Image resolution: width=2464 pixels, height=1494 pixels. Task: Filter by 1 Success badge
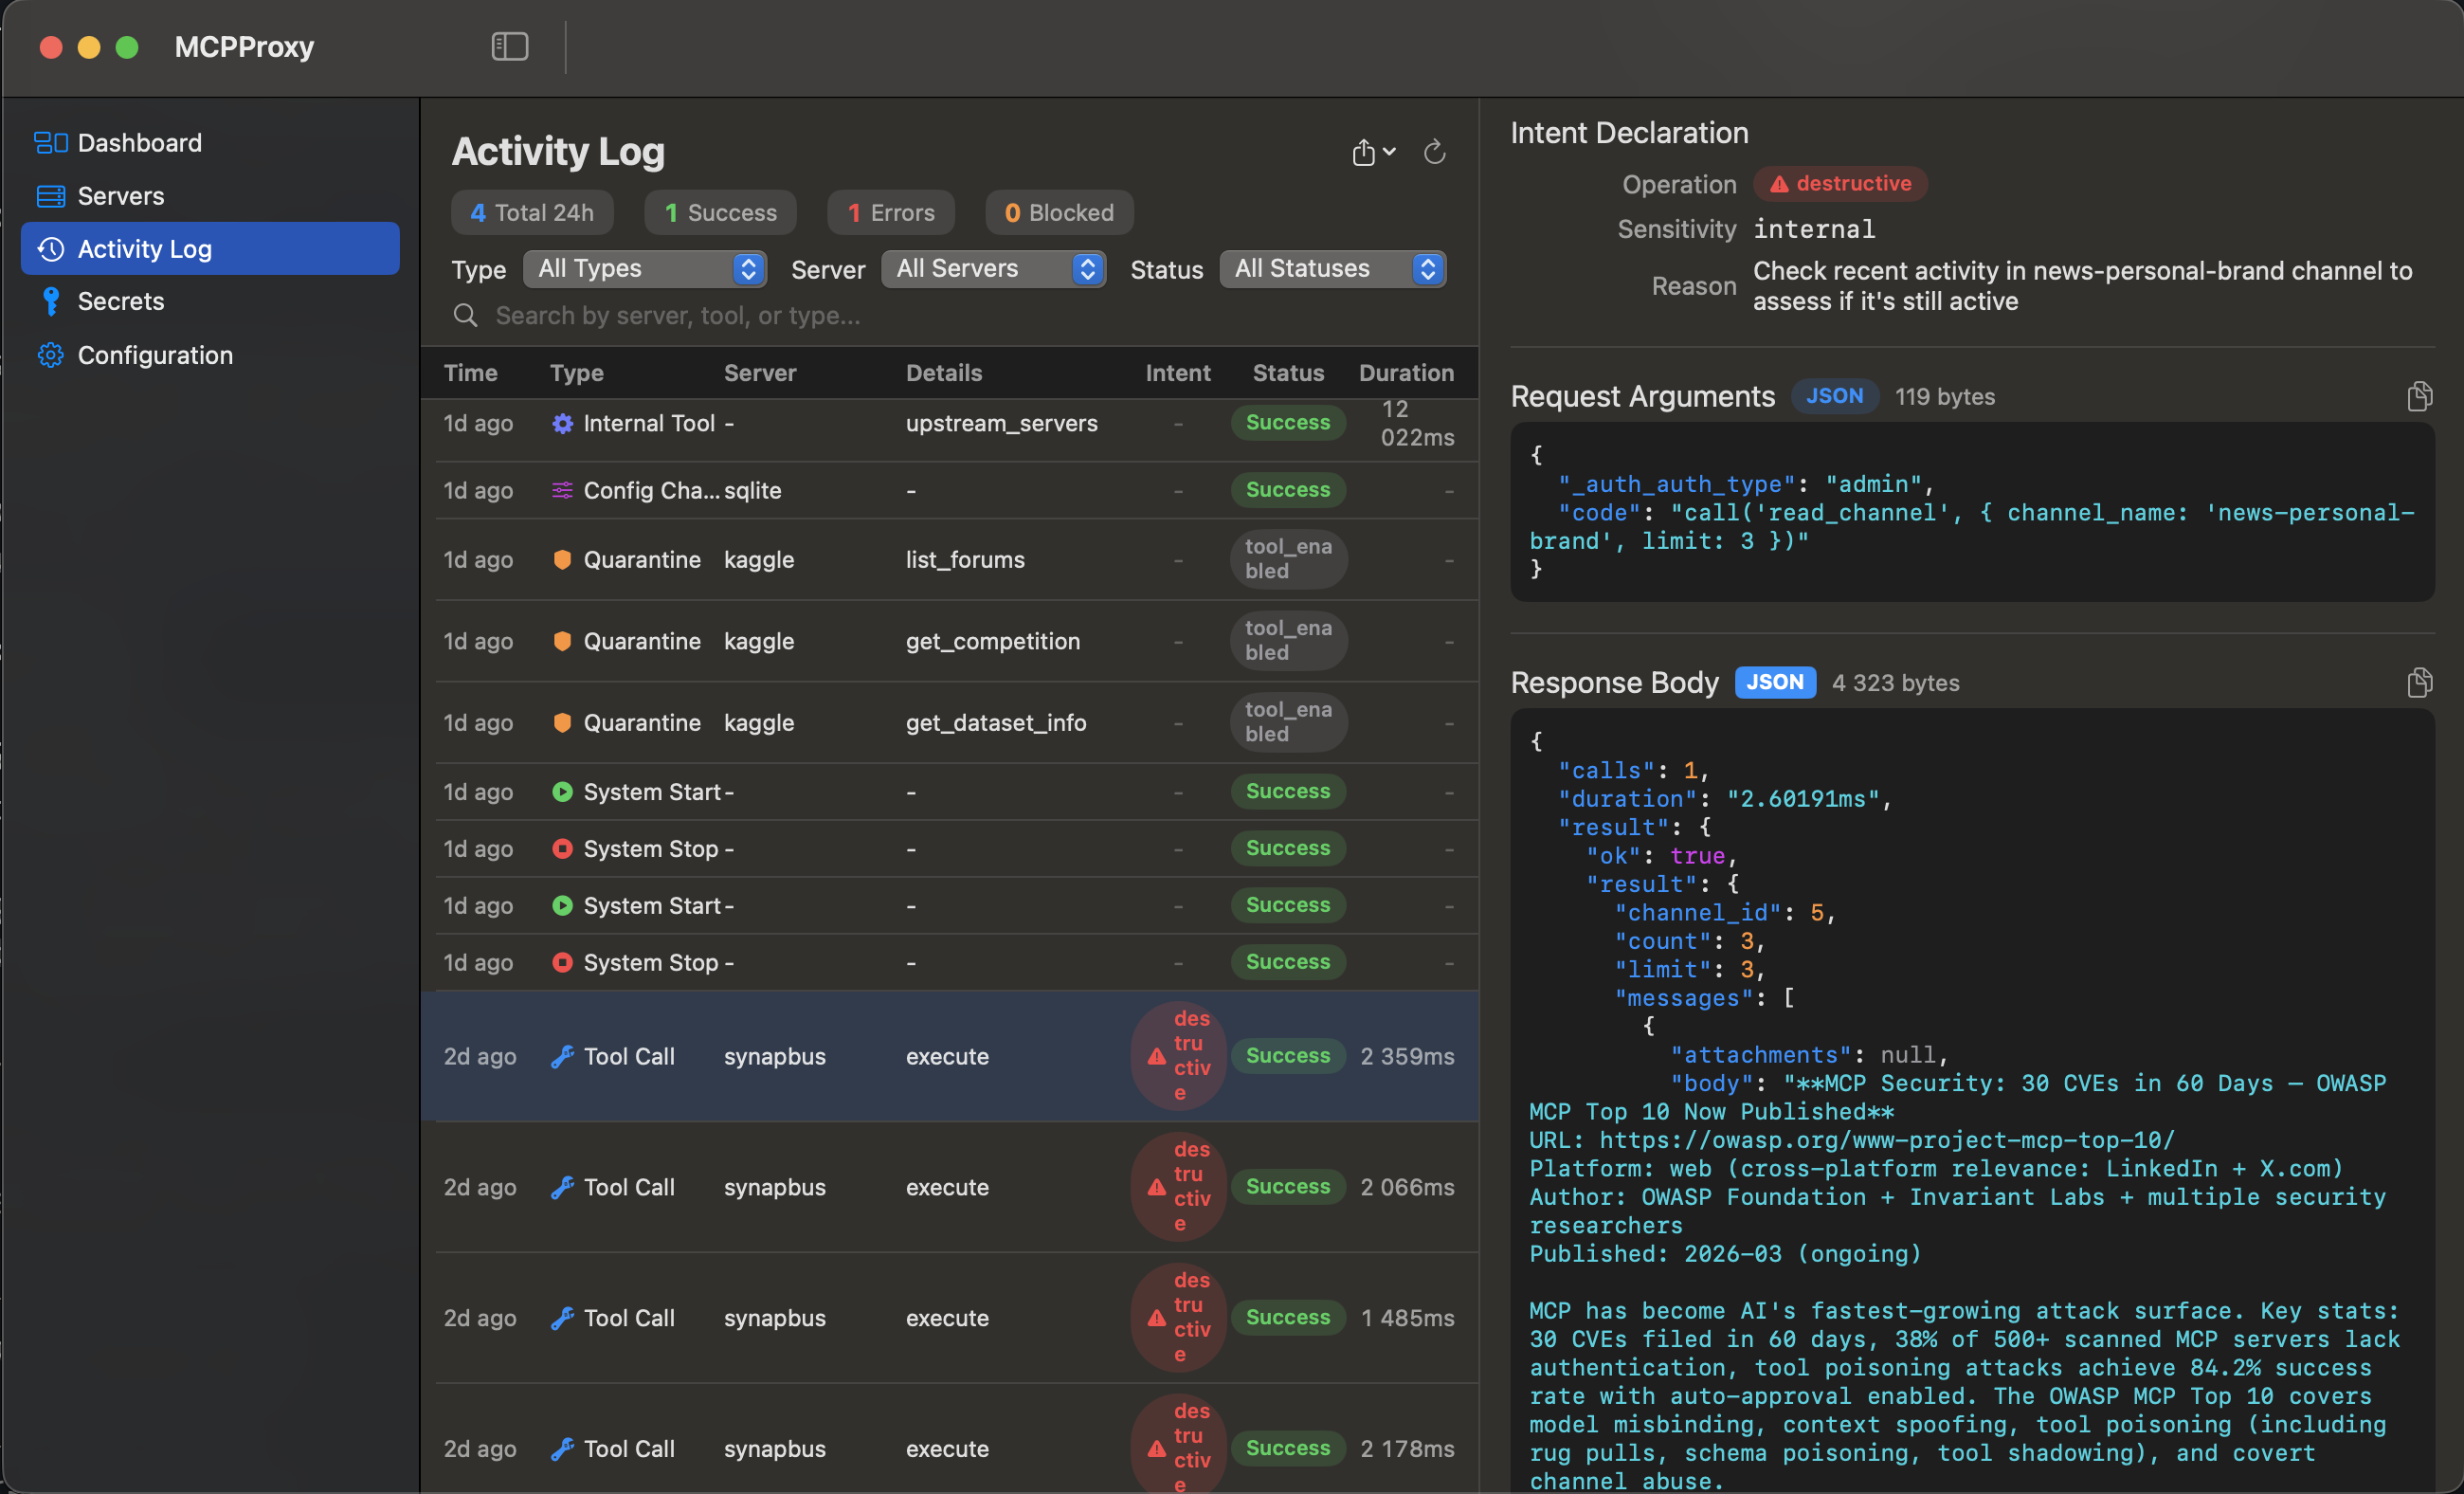point(720,213)
